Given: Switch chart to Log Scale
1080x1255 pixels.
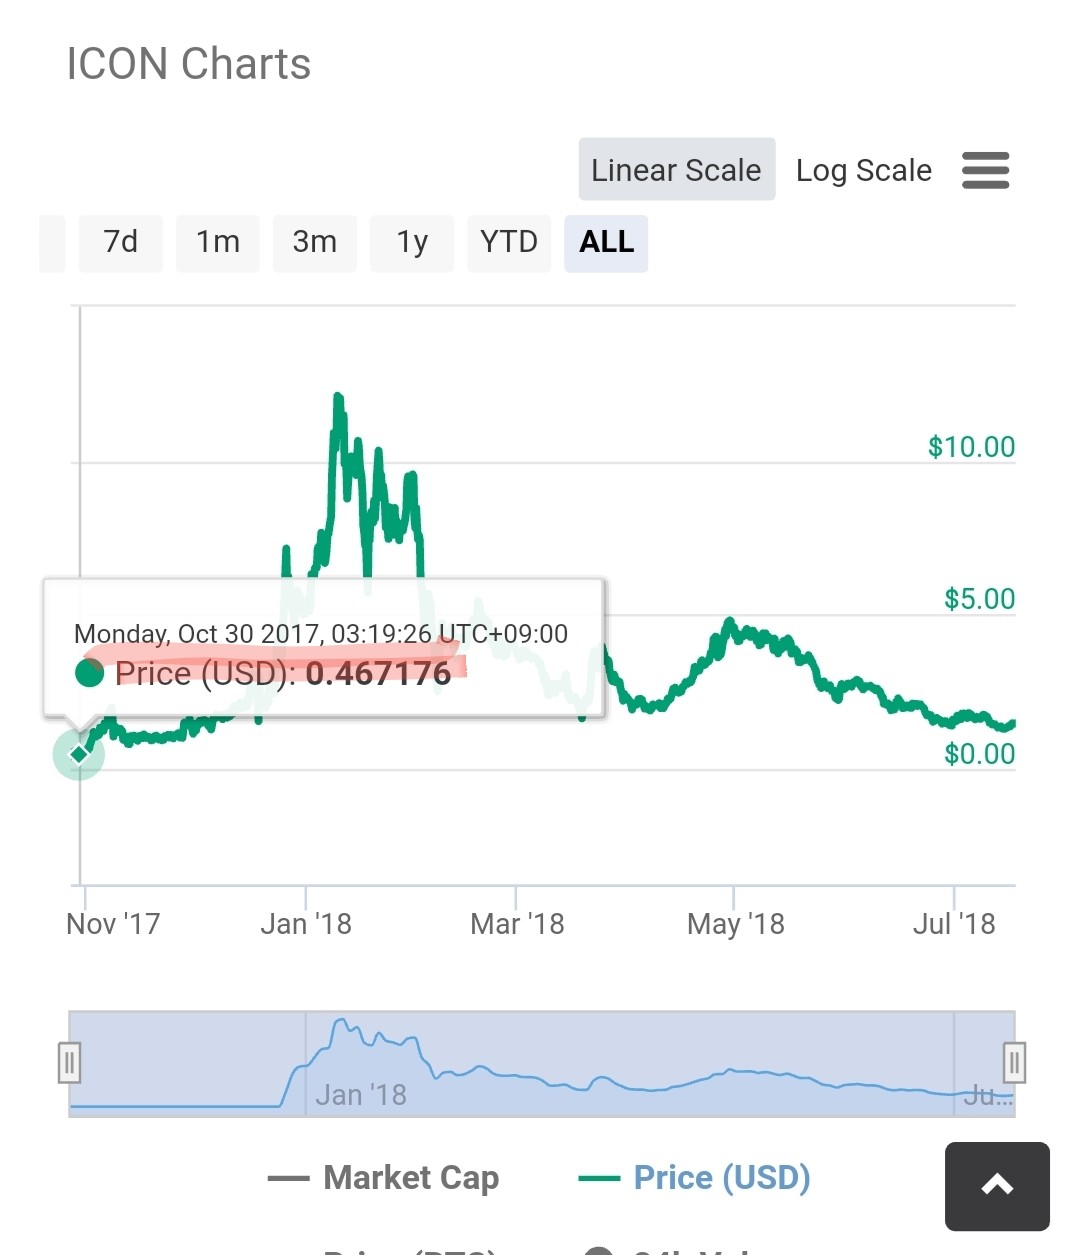Looking at the screenshot, I should [x=863, y=170].
